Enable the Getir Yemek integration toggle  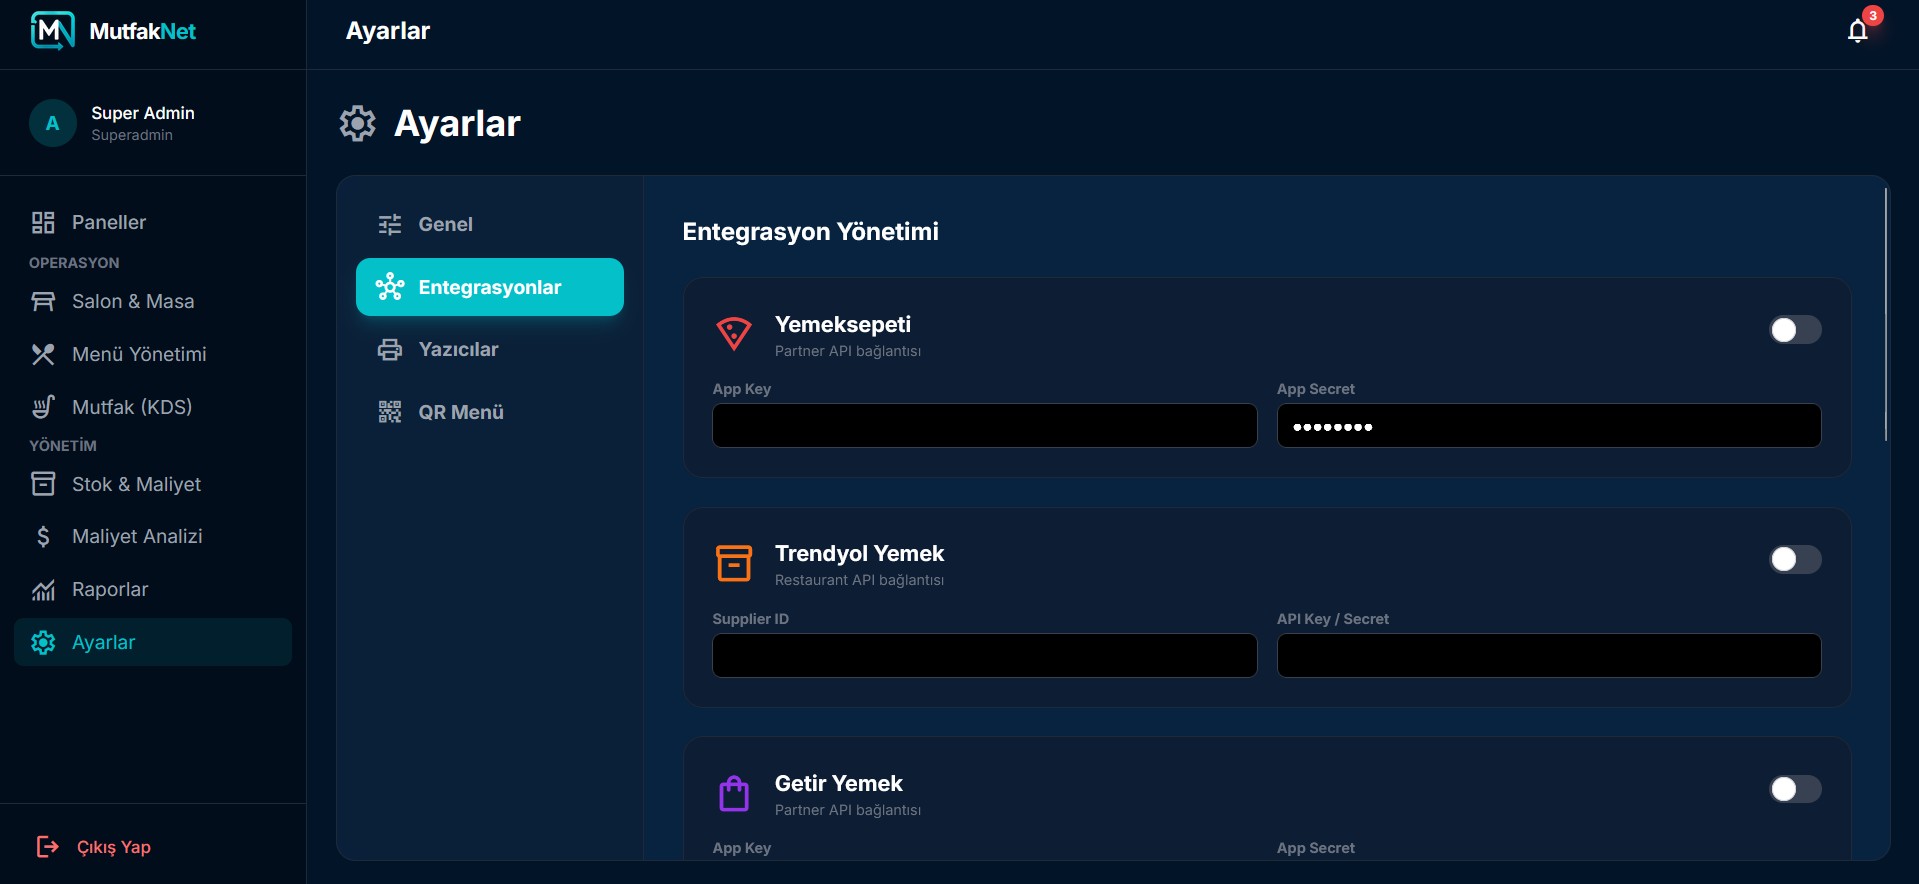coord(1795,789)
